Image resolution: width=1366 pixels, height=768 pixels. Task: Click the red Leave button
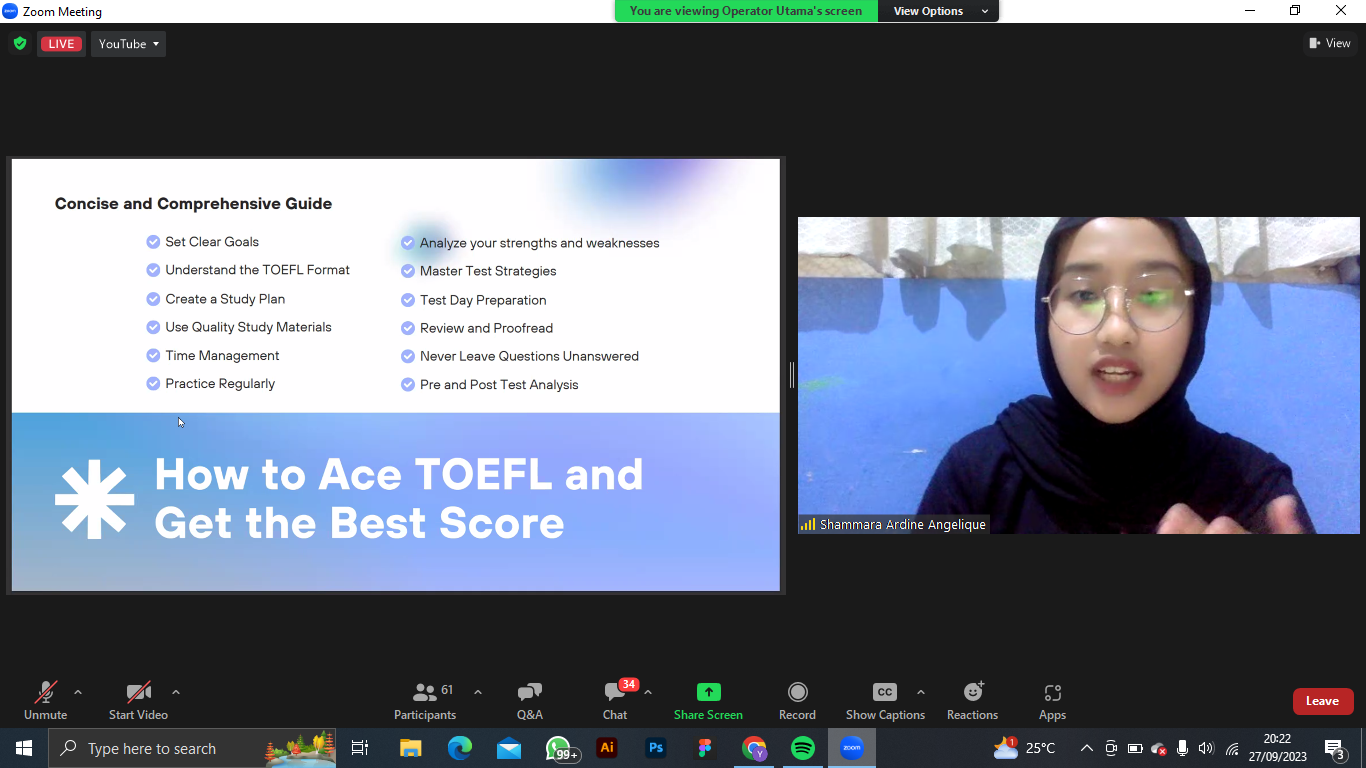point(1322,701)
